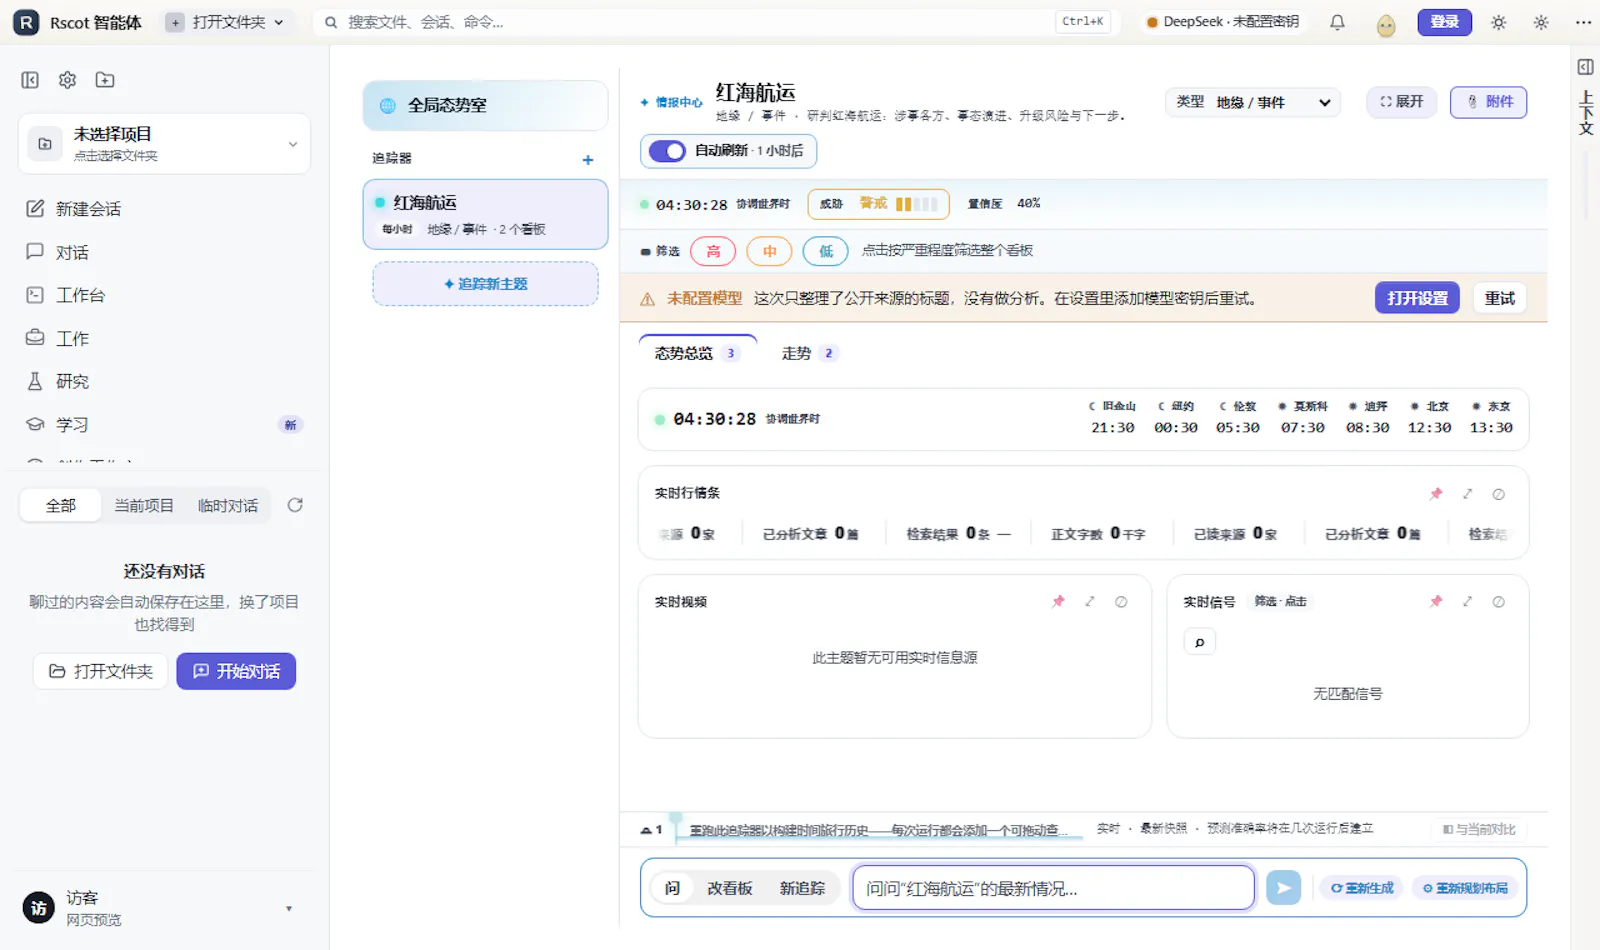Click the 开始对话 button
This screenshot has height=950, width=1600.
[236, 671]
